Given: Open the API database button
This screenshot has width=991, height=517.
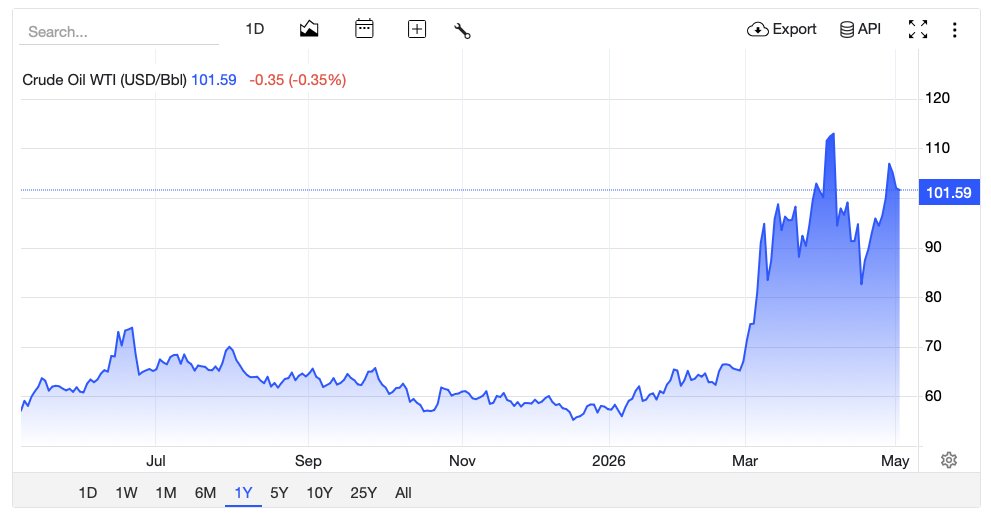Looking at the screenshot, I should tap(860, 29).
